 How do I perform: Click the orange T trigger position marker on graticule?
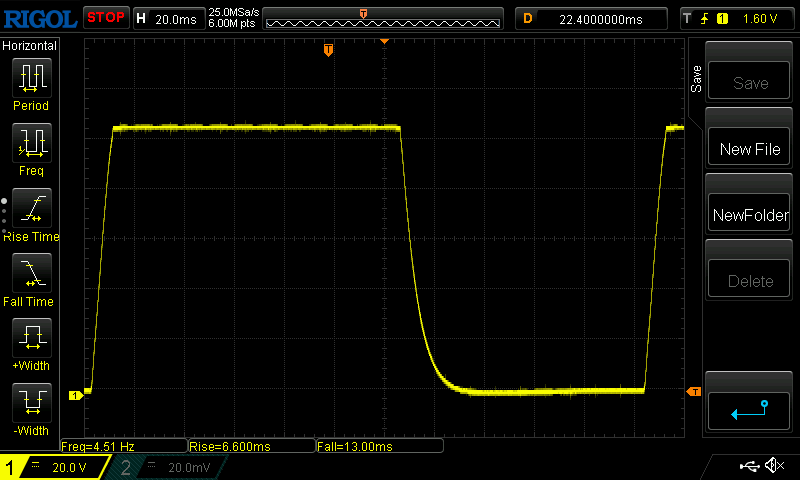click(328, 50)
